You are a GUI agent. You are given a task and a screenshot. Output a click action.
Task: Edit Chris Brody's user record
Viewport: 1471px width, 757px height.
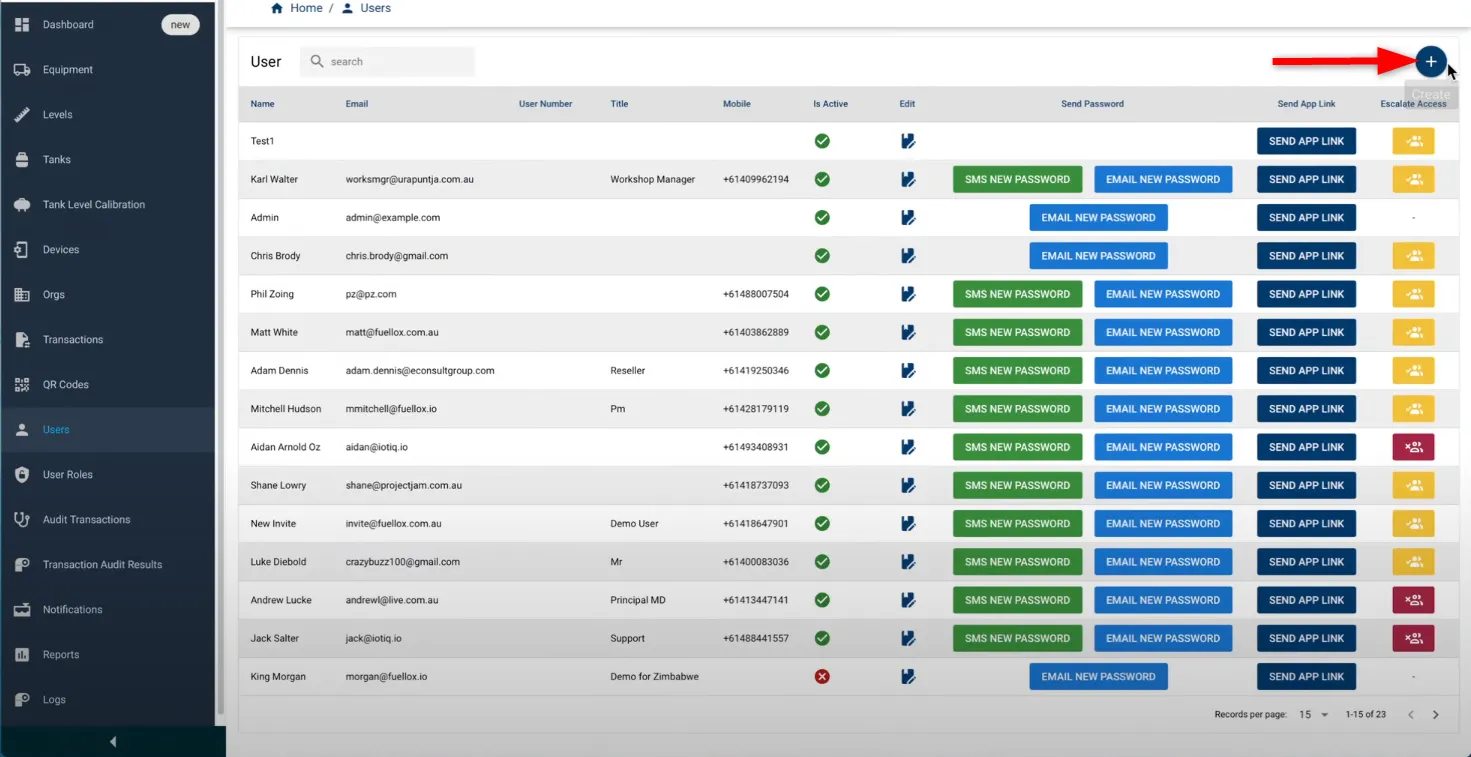click(x=908, y=256)
